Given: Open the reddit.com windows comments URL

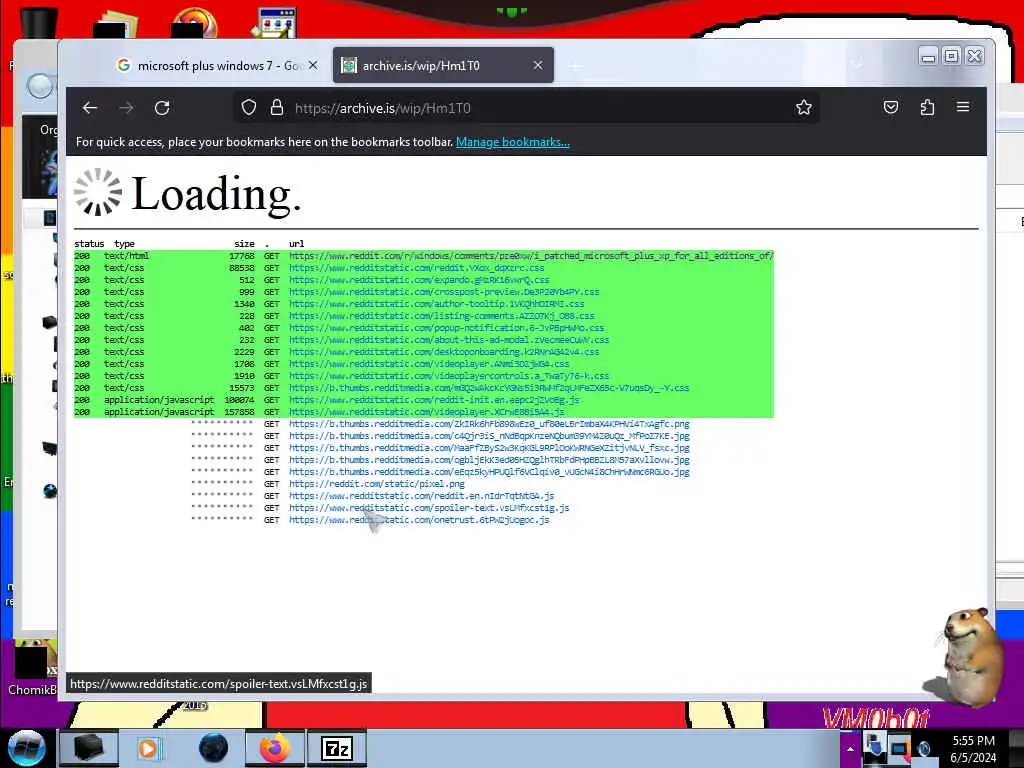Looking at the screenshot, I should coord(531,256).
